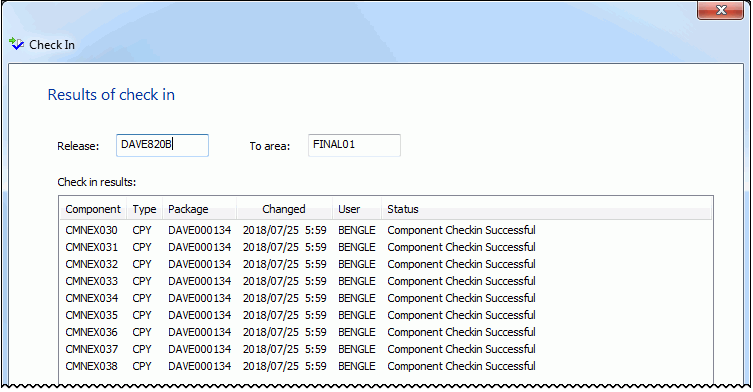Select the CMNEX030 component row
Image resolution: width=753 pixels, height=392 pixels.
tap(386, 230)
